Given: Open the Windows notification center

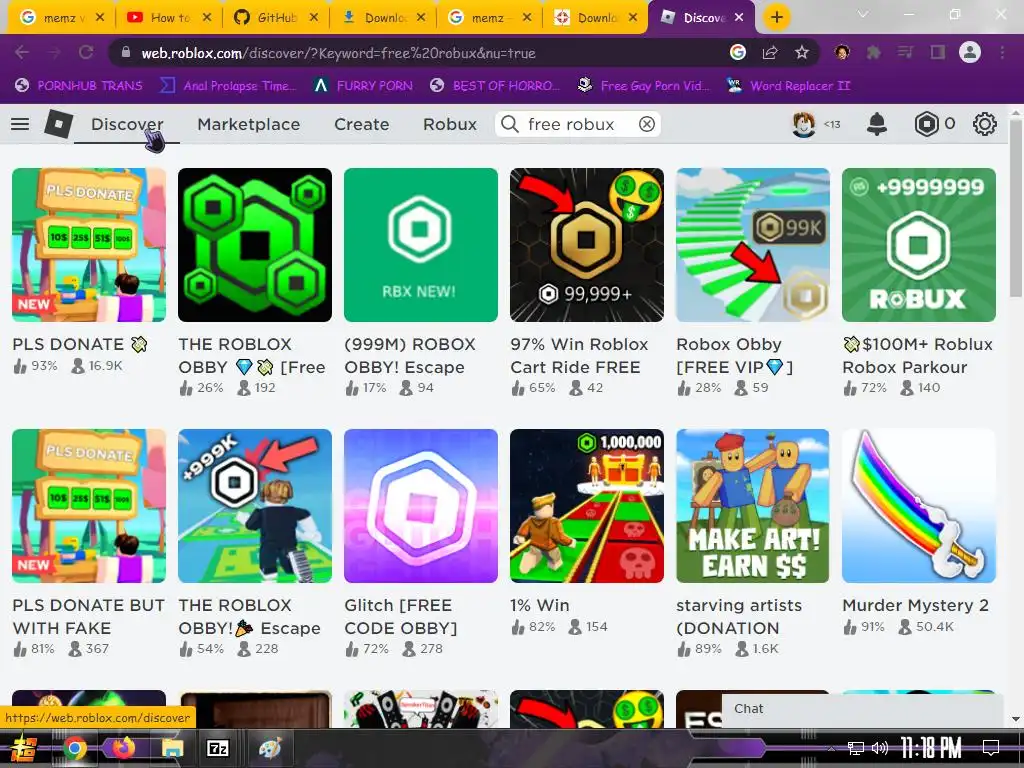Looking at the screenshot, I should (x=990, y=748).
